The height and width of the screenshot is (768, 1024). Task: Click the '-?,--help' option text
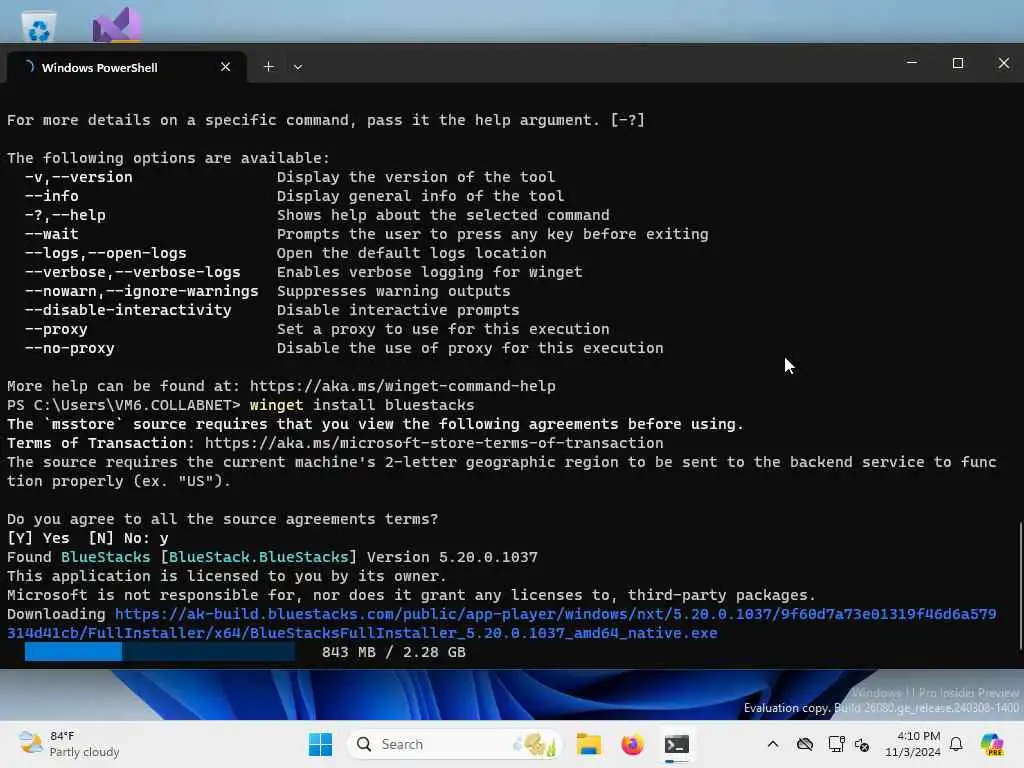pos(65,215)
